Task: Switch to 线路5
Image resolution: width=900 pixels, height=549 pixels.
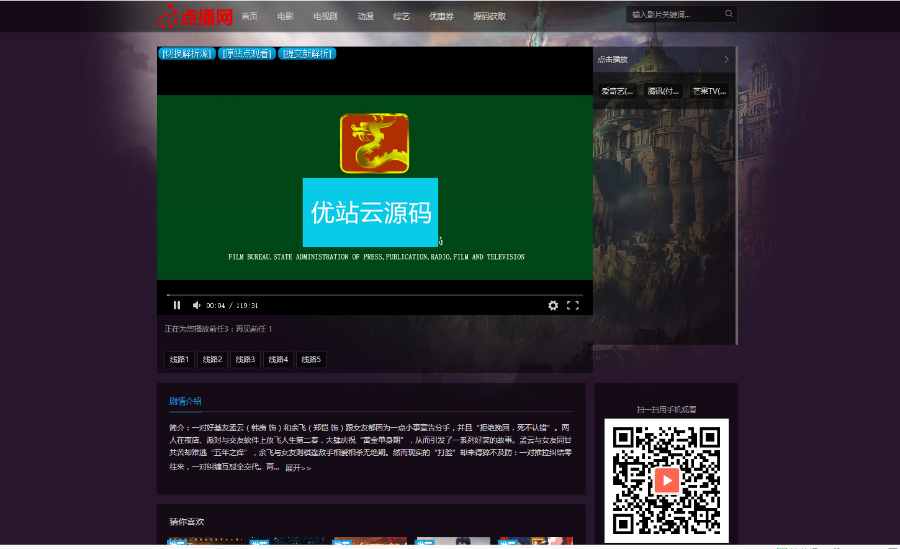Action: (311, 359)
